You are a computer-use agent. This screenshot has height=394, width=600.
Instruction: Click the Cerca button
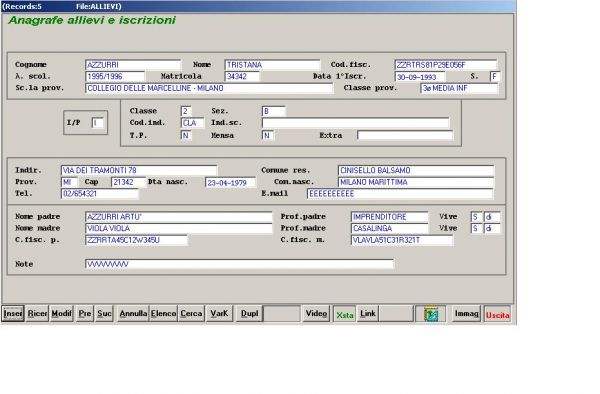click(191, 314)
